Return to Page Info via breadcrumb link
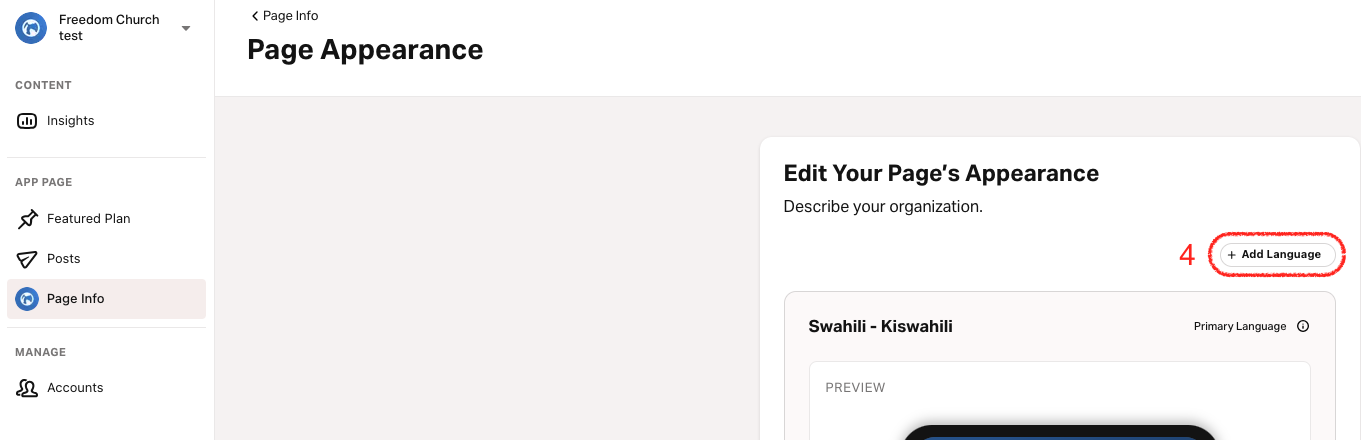 click(x=285, y=16)
